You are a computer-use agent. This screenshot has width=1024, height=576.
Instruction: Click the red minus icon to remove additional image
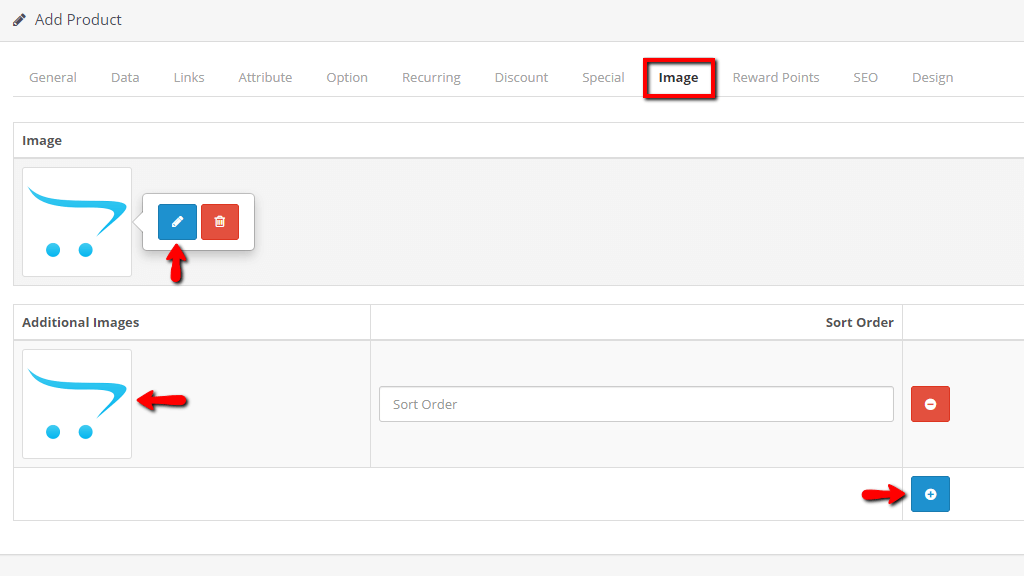pos(930,404)
